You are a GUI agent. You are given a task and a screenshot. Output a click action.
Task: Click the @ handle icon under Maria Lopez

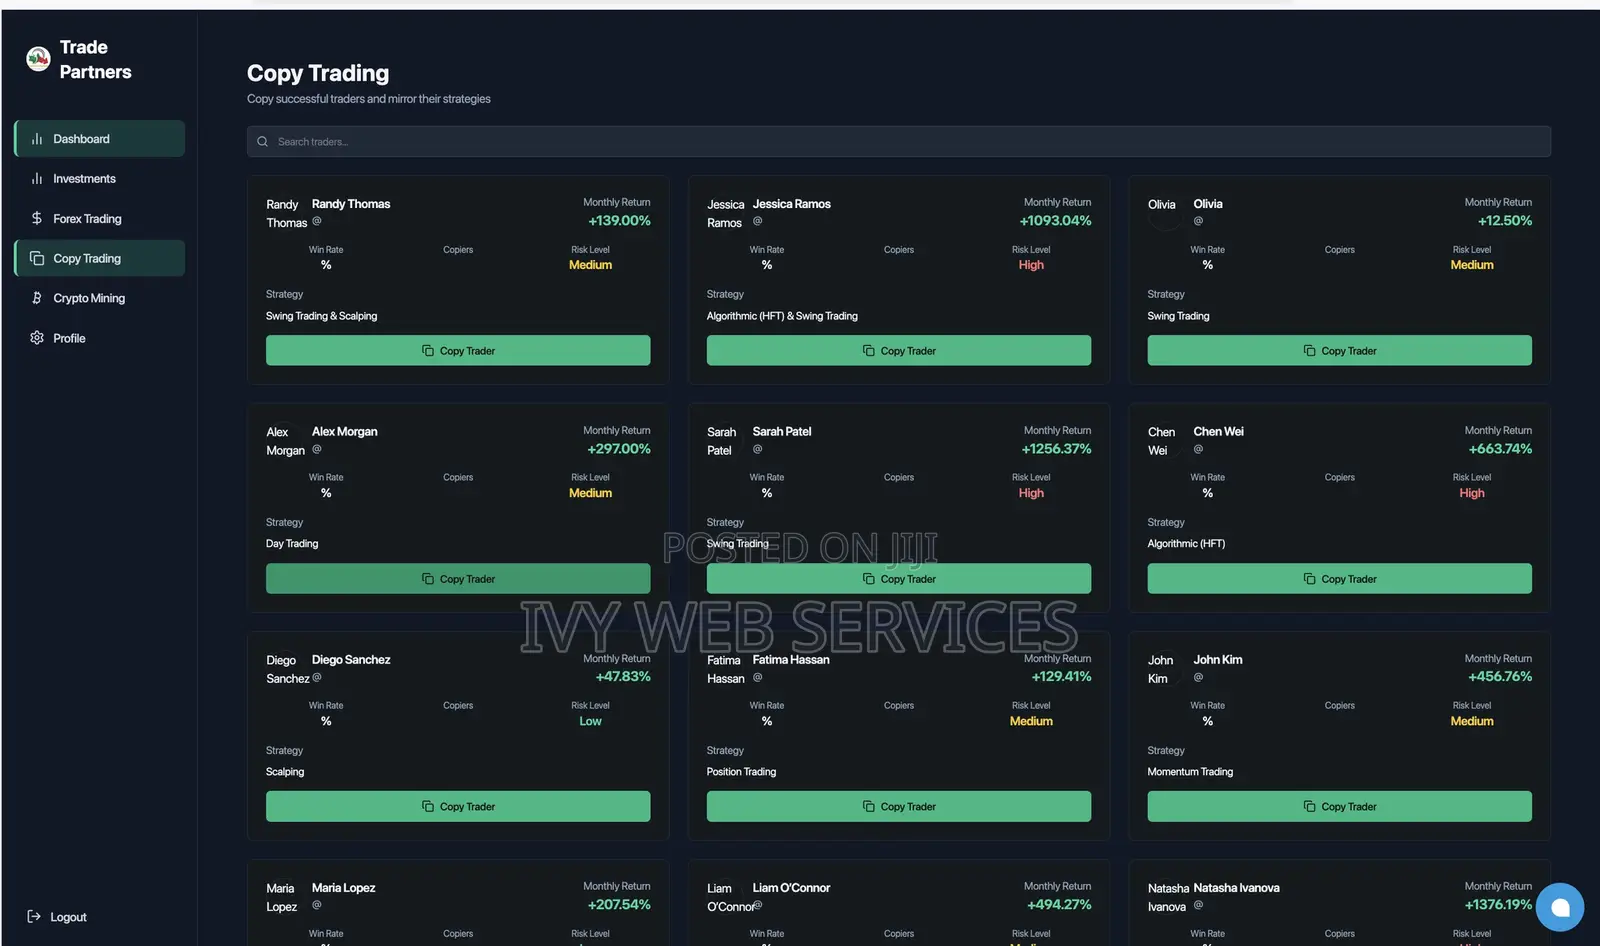317,905
